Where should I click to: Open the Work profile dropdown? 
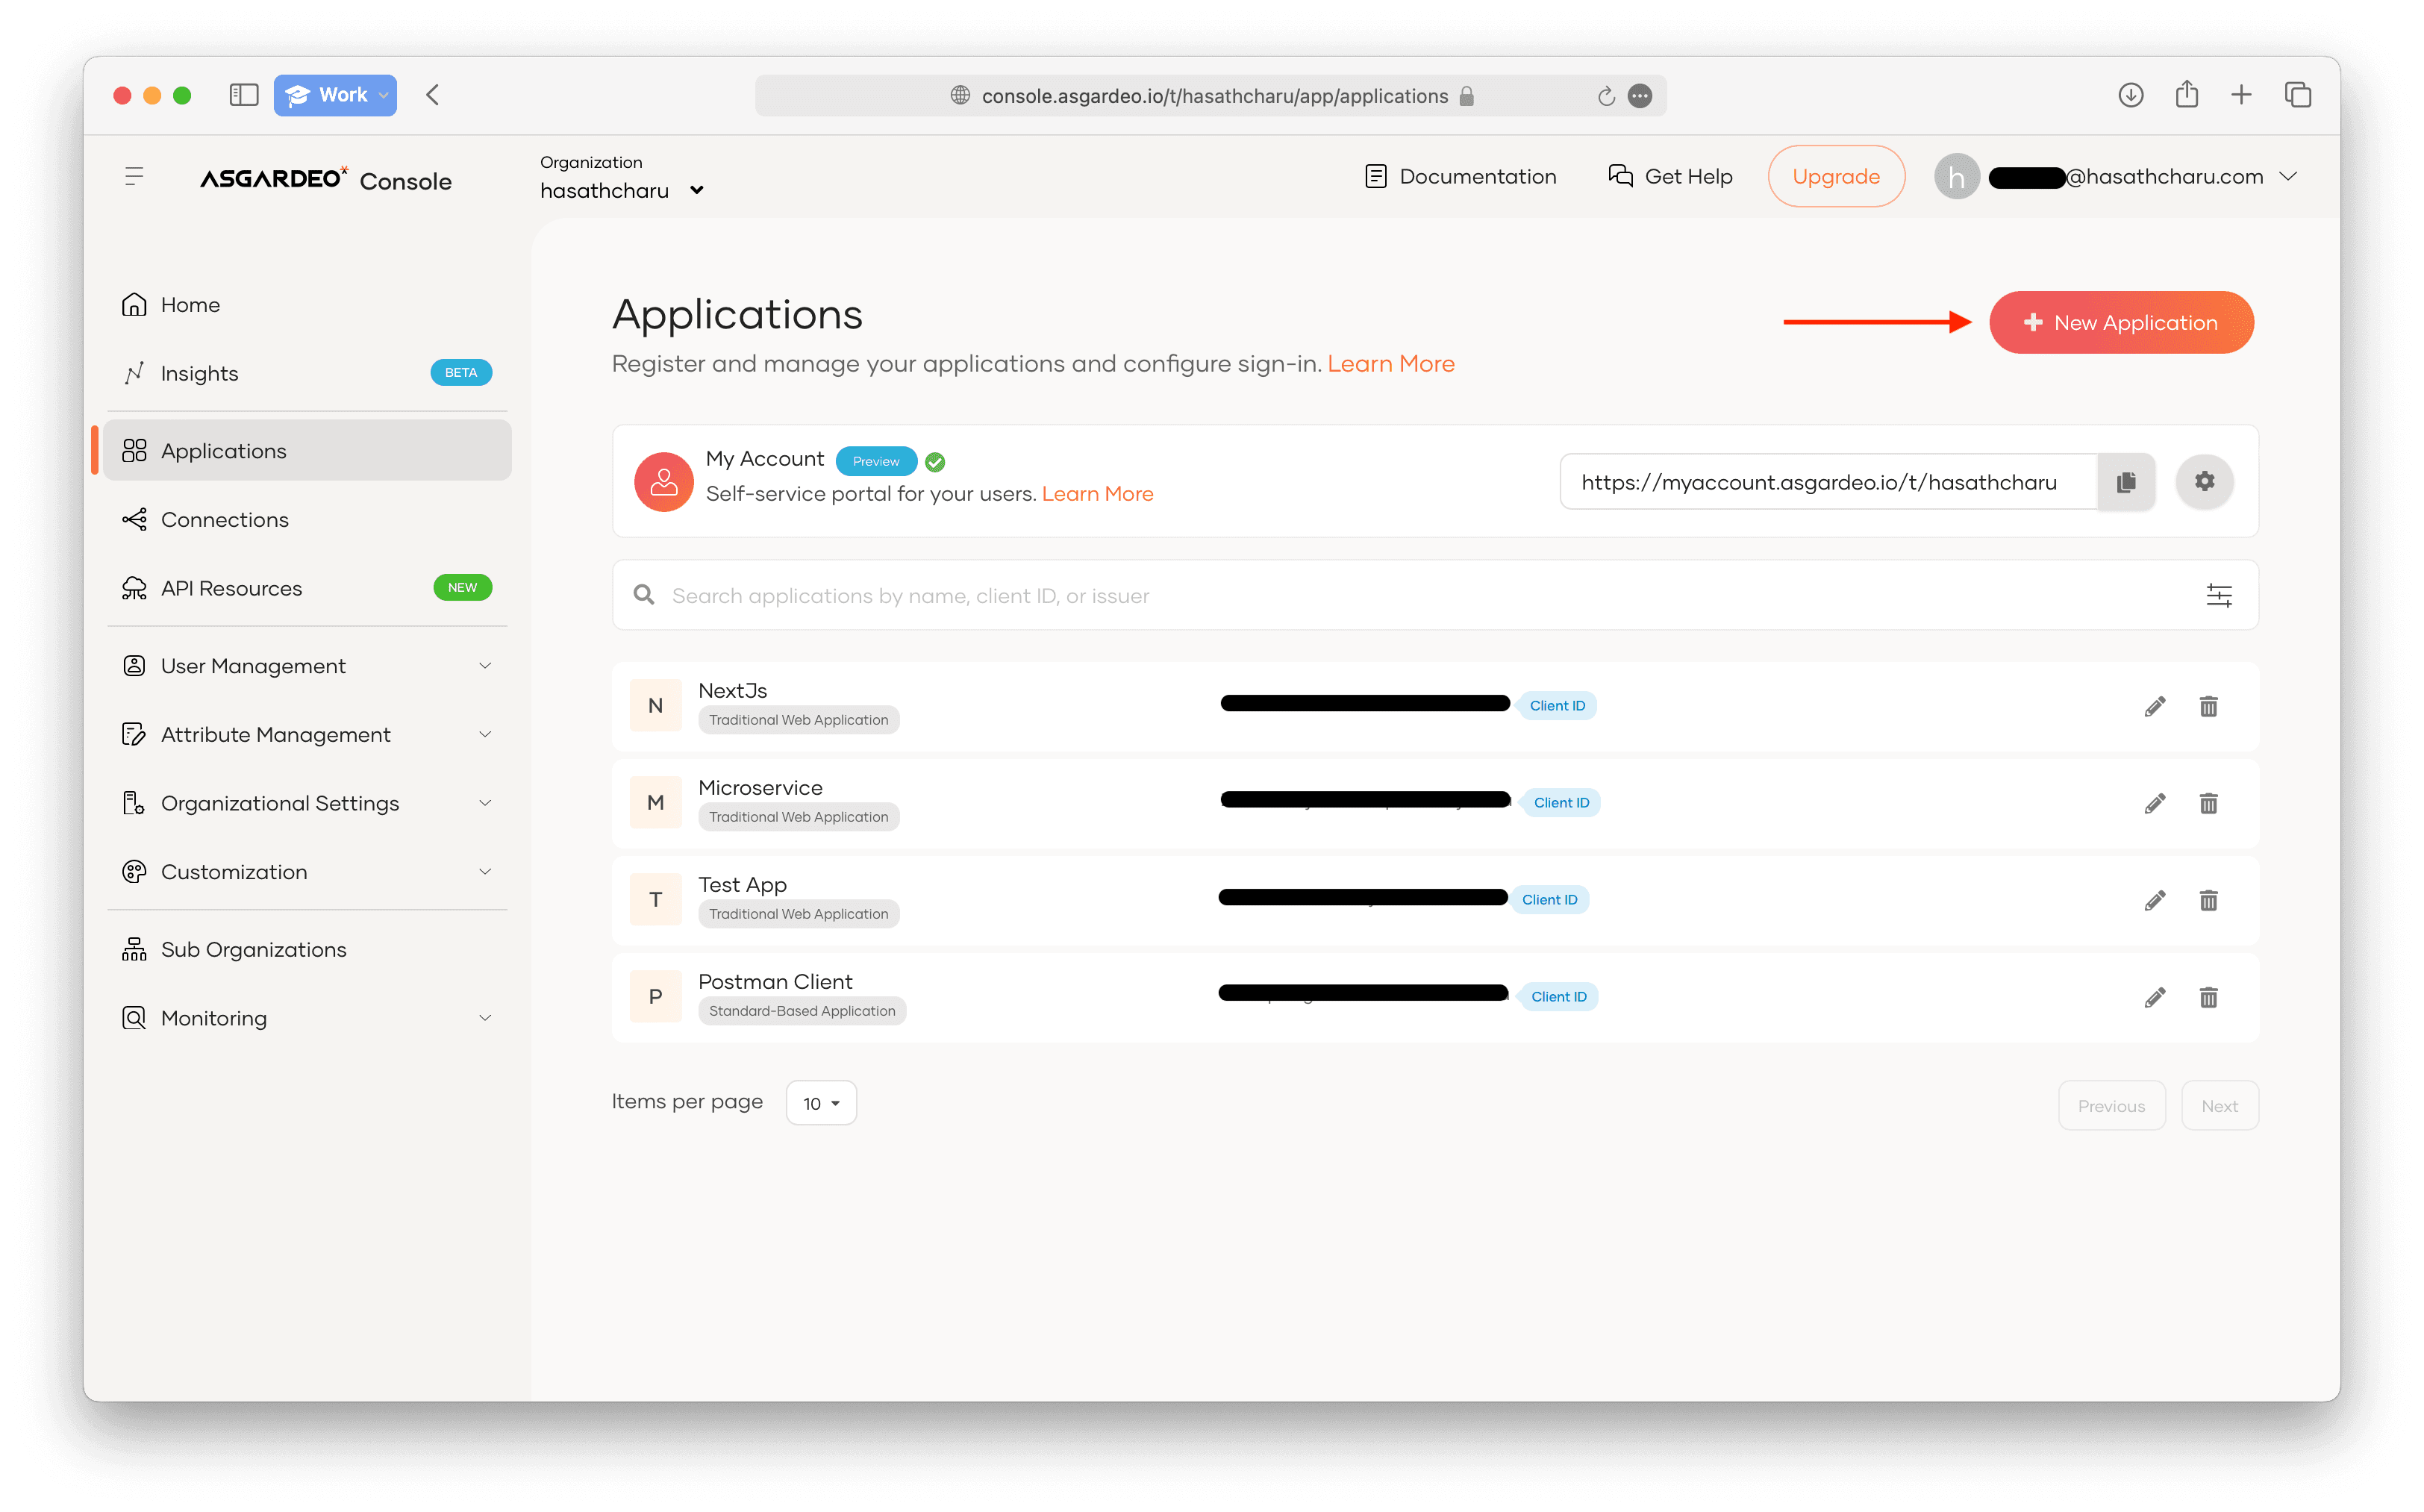(x=335, y=95)
